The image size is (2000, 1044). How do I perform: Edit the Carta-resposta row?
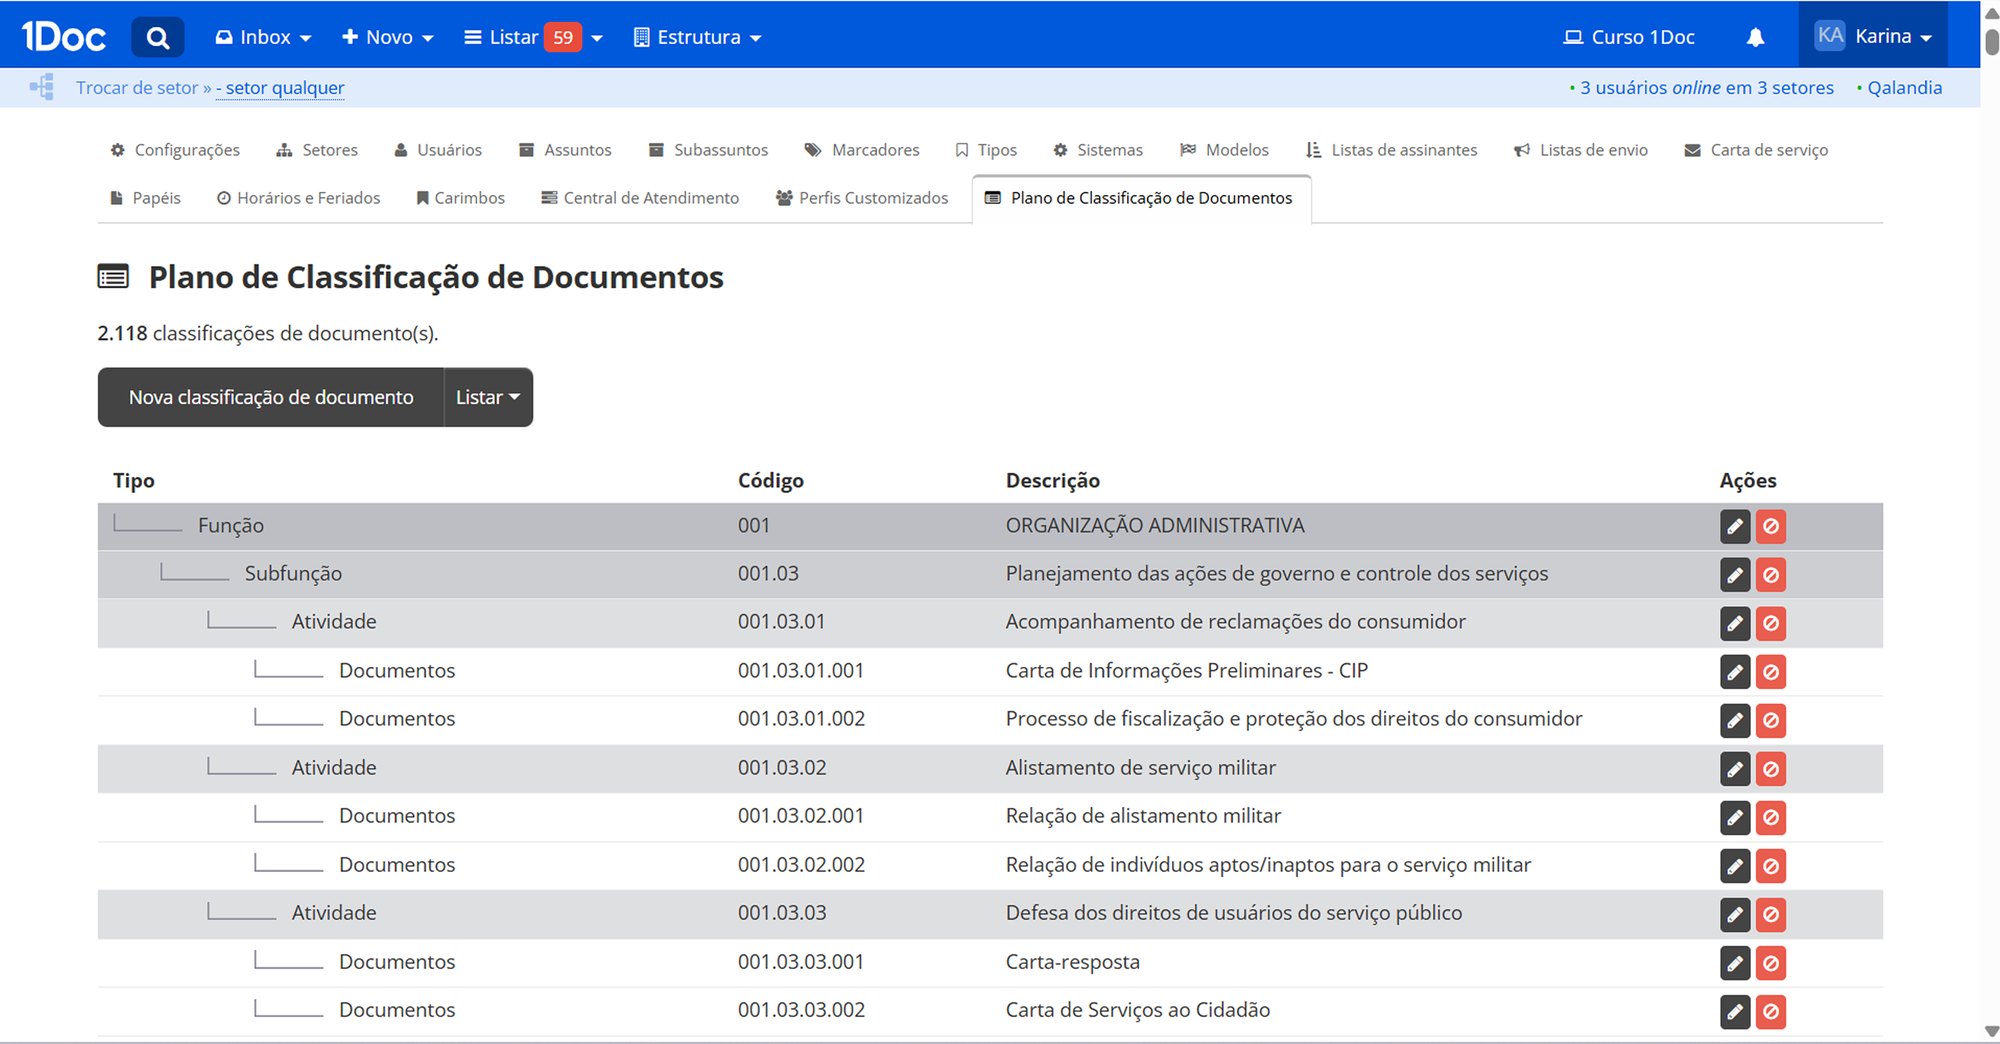(1735, 963)
